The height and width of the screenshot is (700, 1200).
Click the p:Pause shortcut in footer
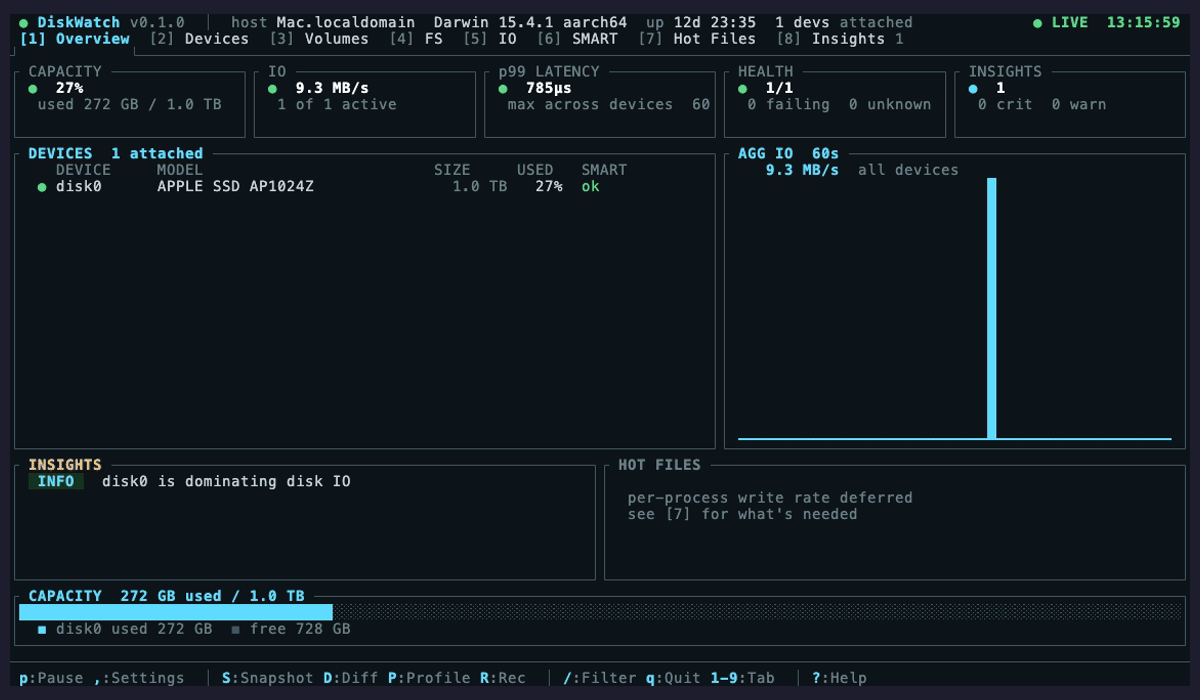click(x=51, y=678)
